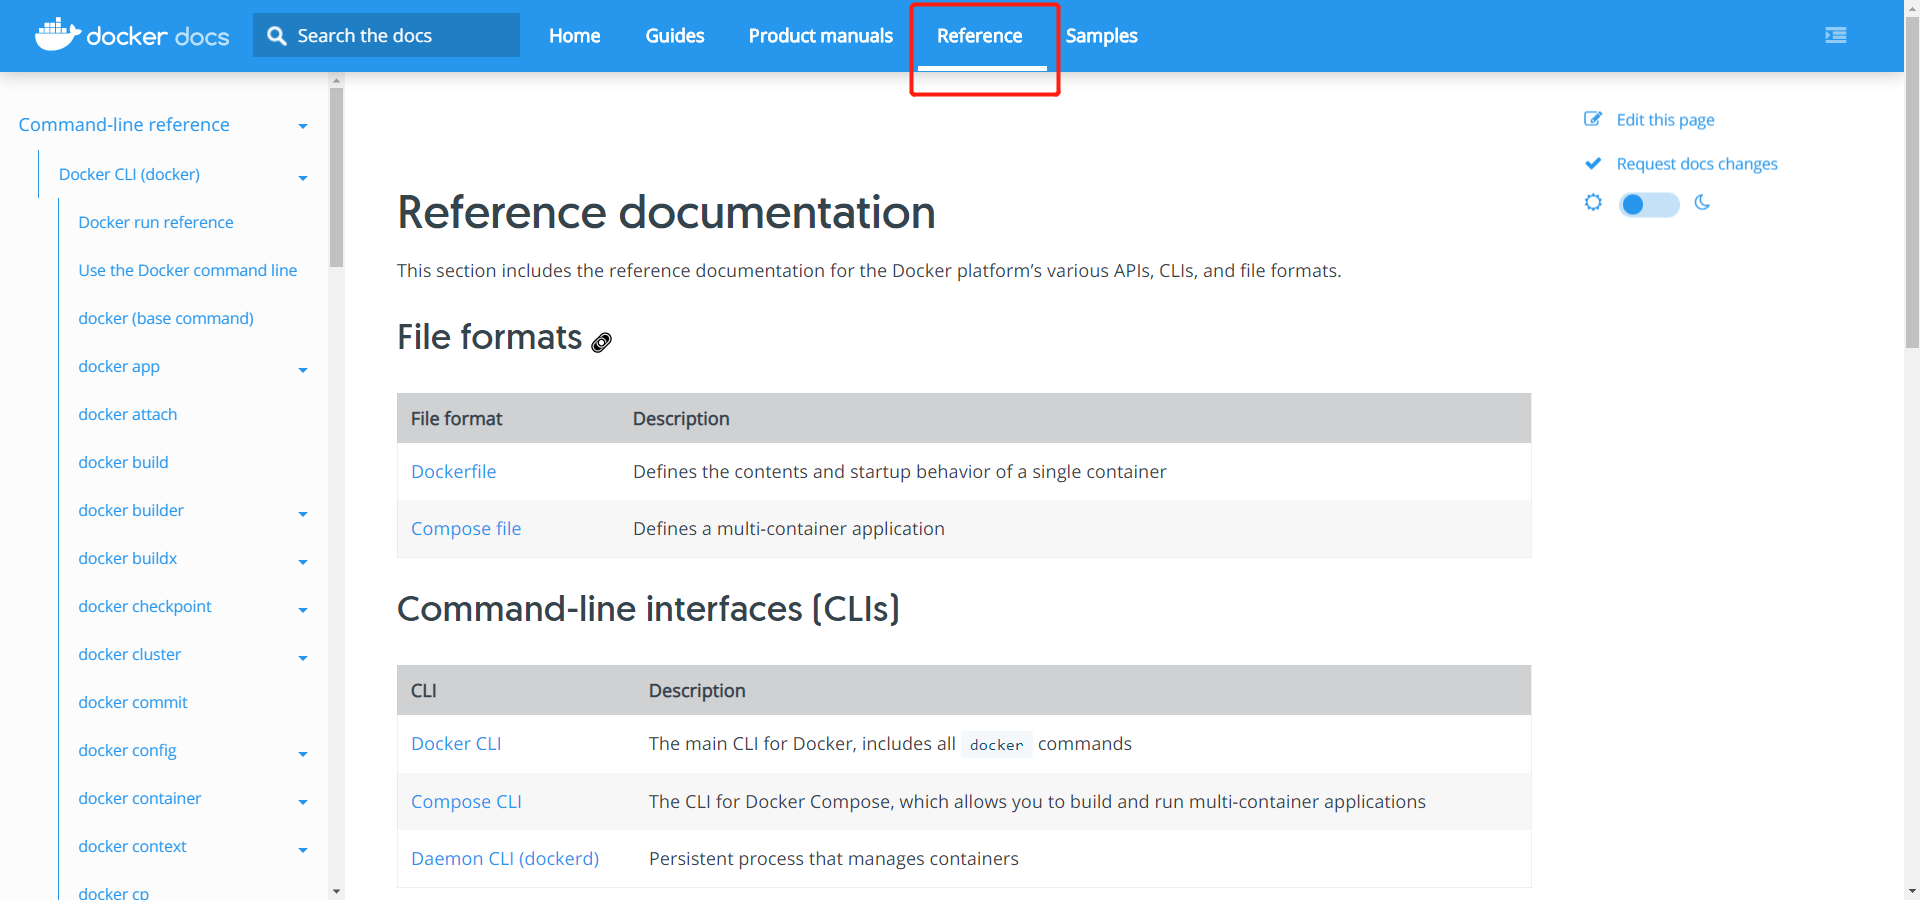Toggle the dark mode switch

click(x=1648, y=204)
